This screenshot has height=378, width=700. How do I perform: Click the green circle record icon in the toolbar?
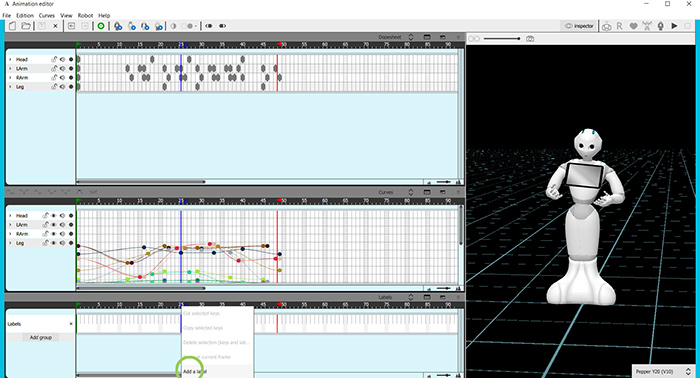tap(101, 26)
